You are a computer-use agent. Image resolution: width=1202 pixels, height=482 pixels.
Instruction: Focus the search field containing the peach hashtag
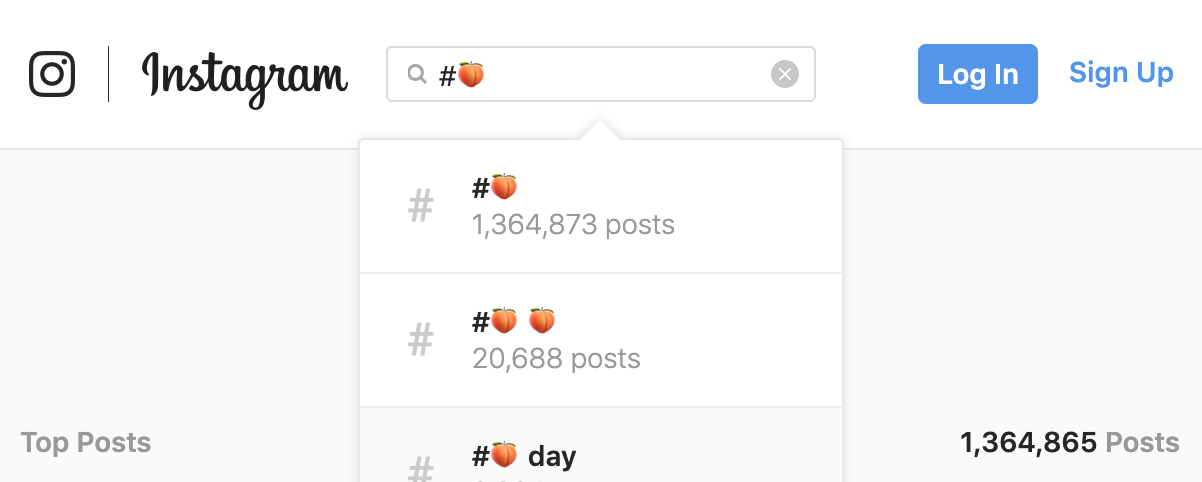[x=601, y=74]
